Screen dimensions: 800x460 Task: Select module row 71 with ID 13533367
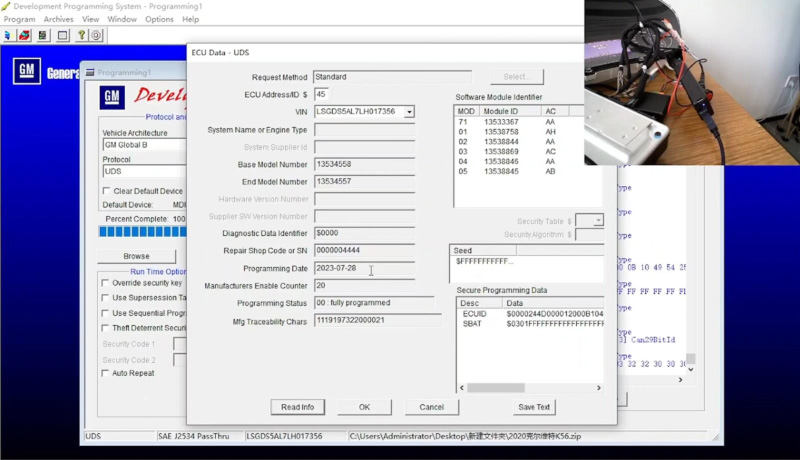click(518, 122)
